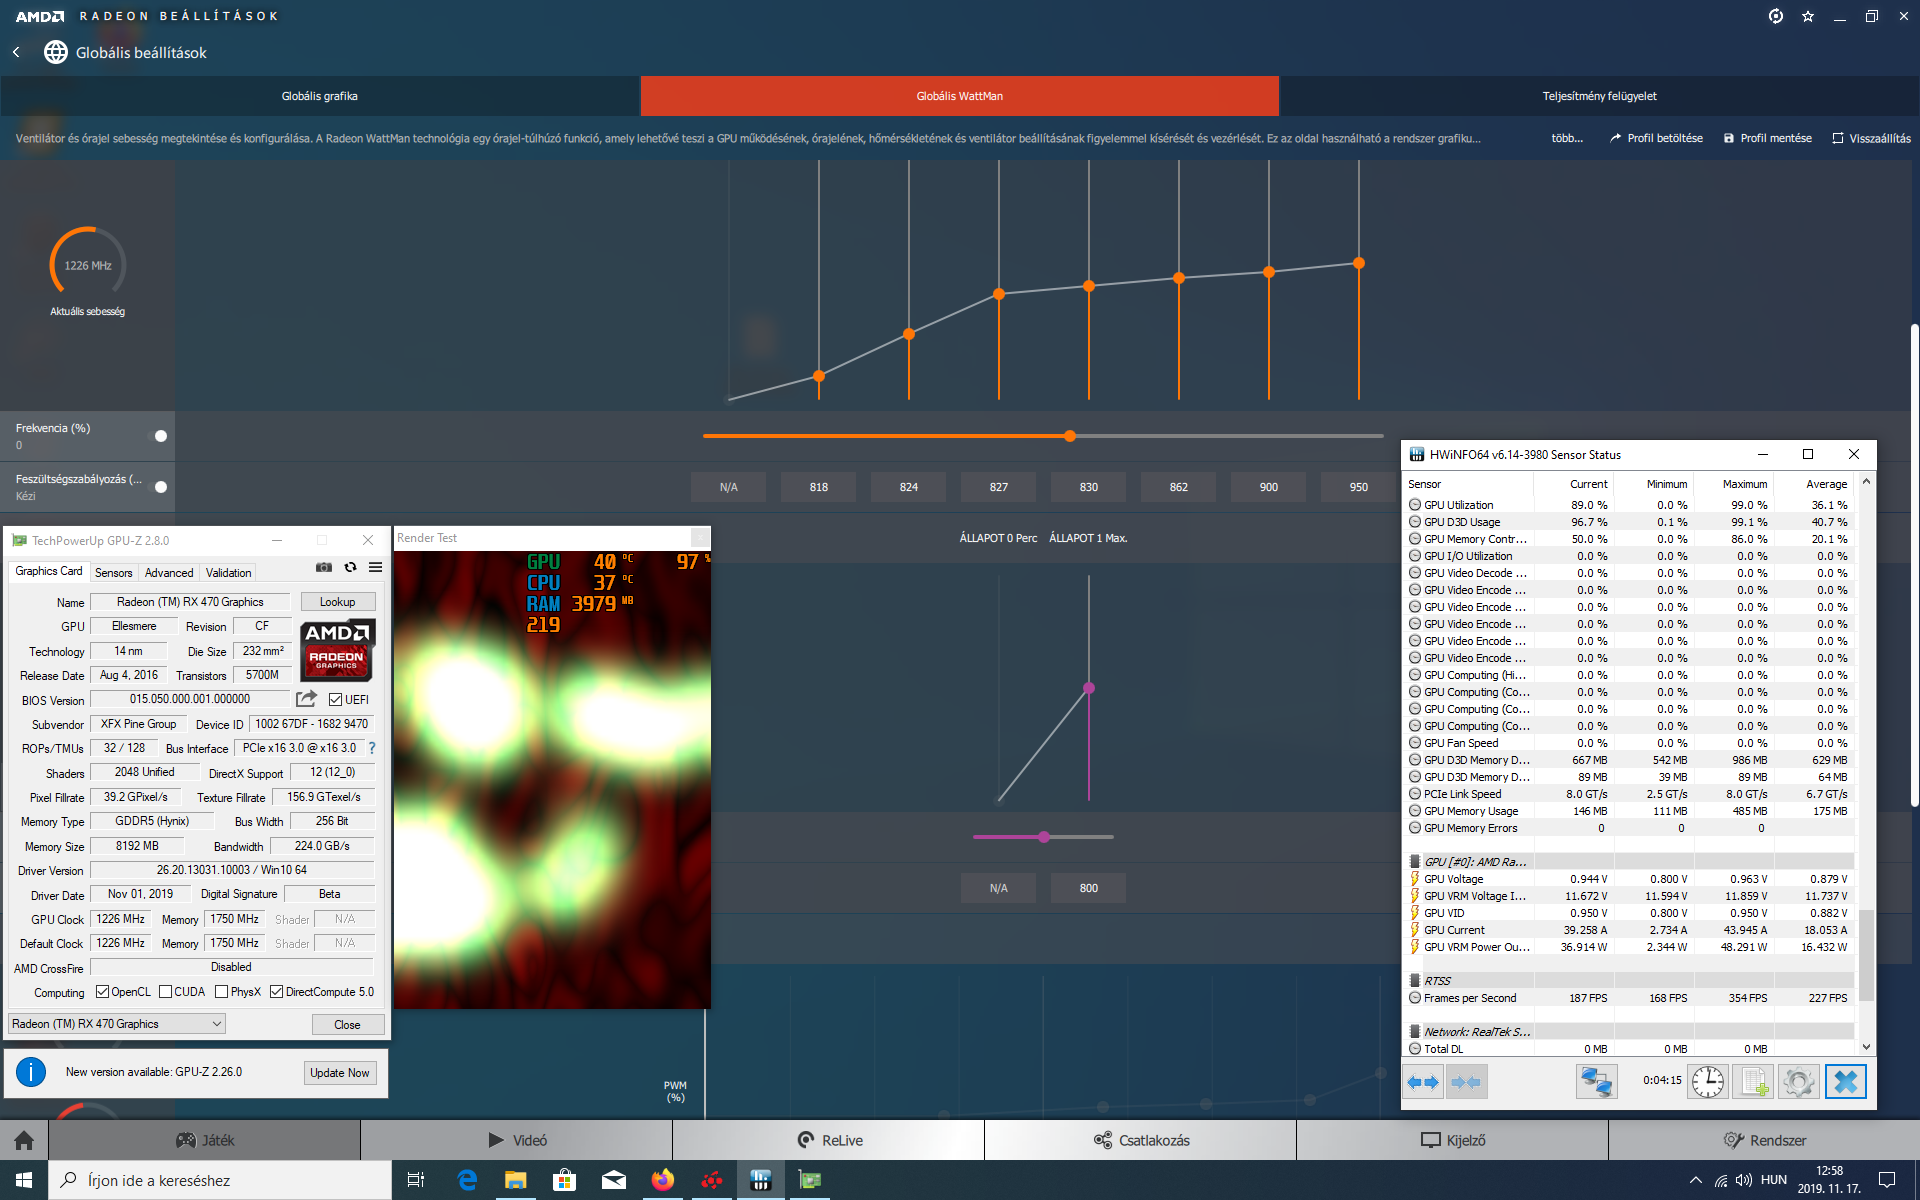The height and width of the screenshot is (1200, 1920).
Task: Click the BIOS export share icon in GPU-Z
Action: pyautogui.click(x=306, y=699)
